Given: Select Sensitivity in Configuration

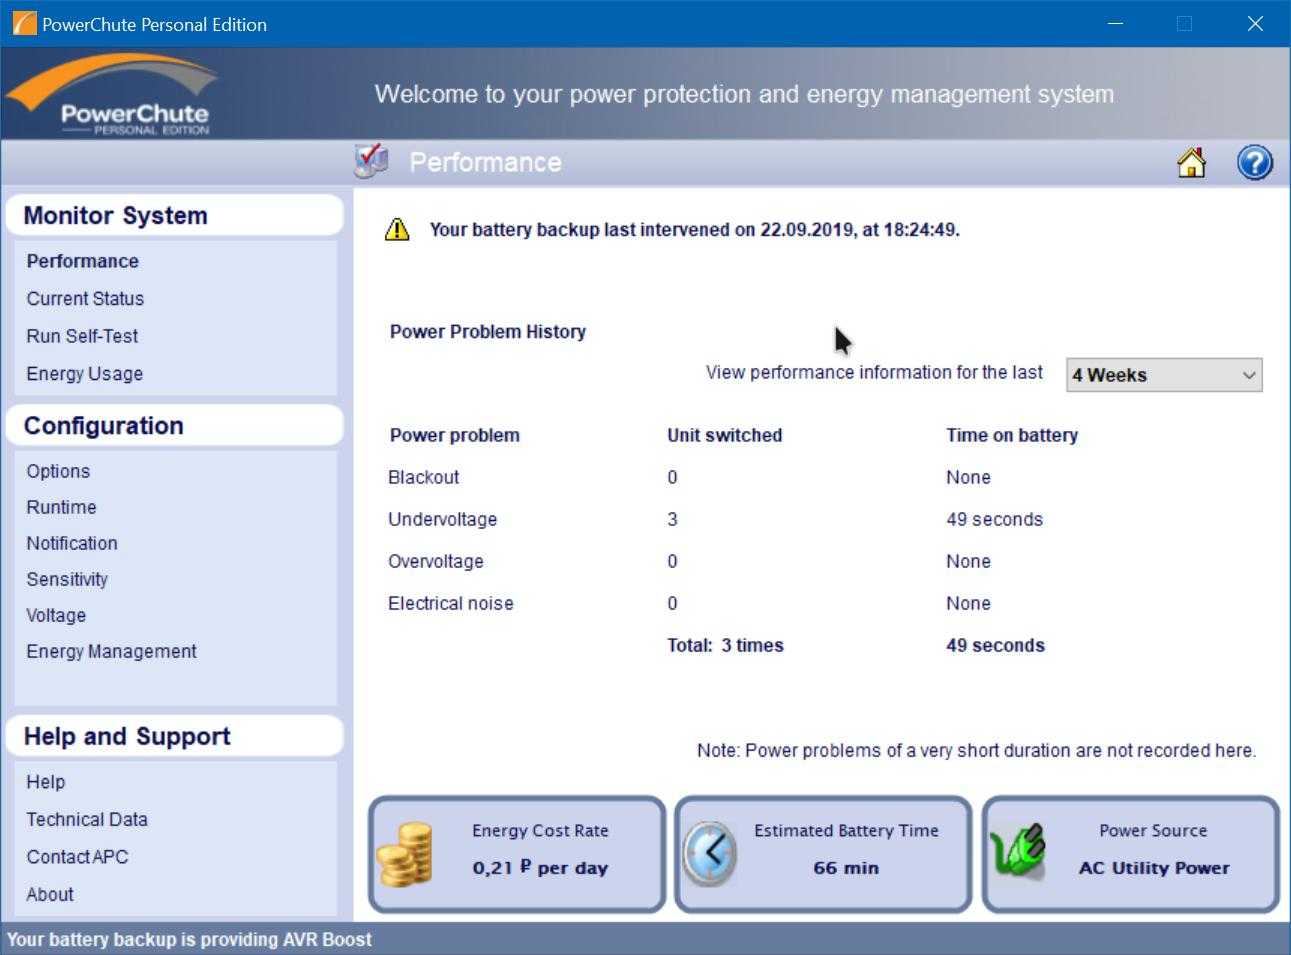Looking at the screenshot, I should click(x=67, y=579).
